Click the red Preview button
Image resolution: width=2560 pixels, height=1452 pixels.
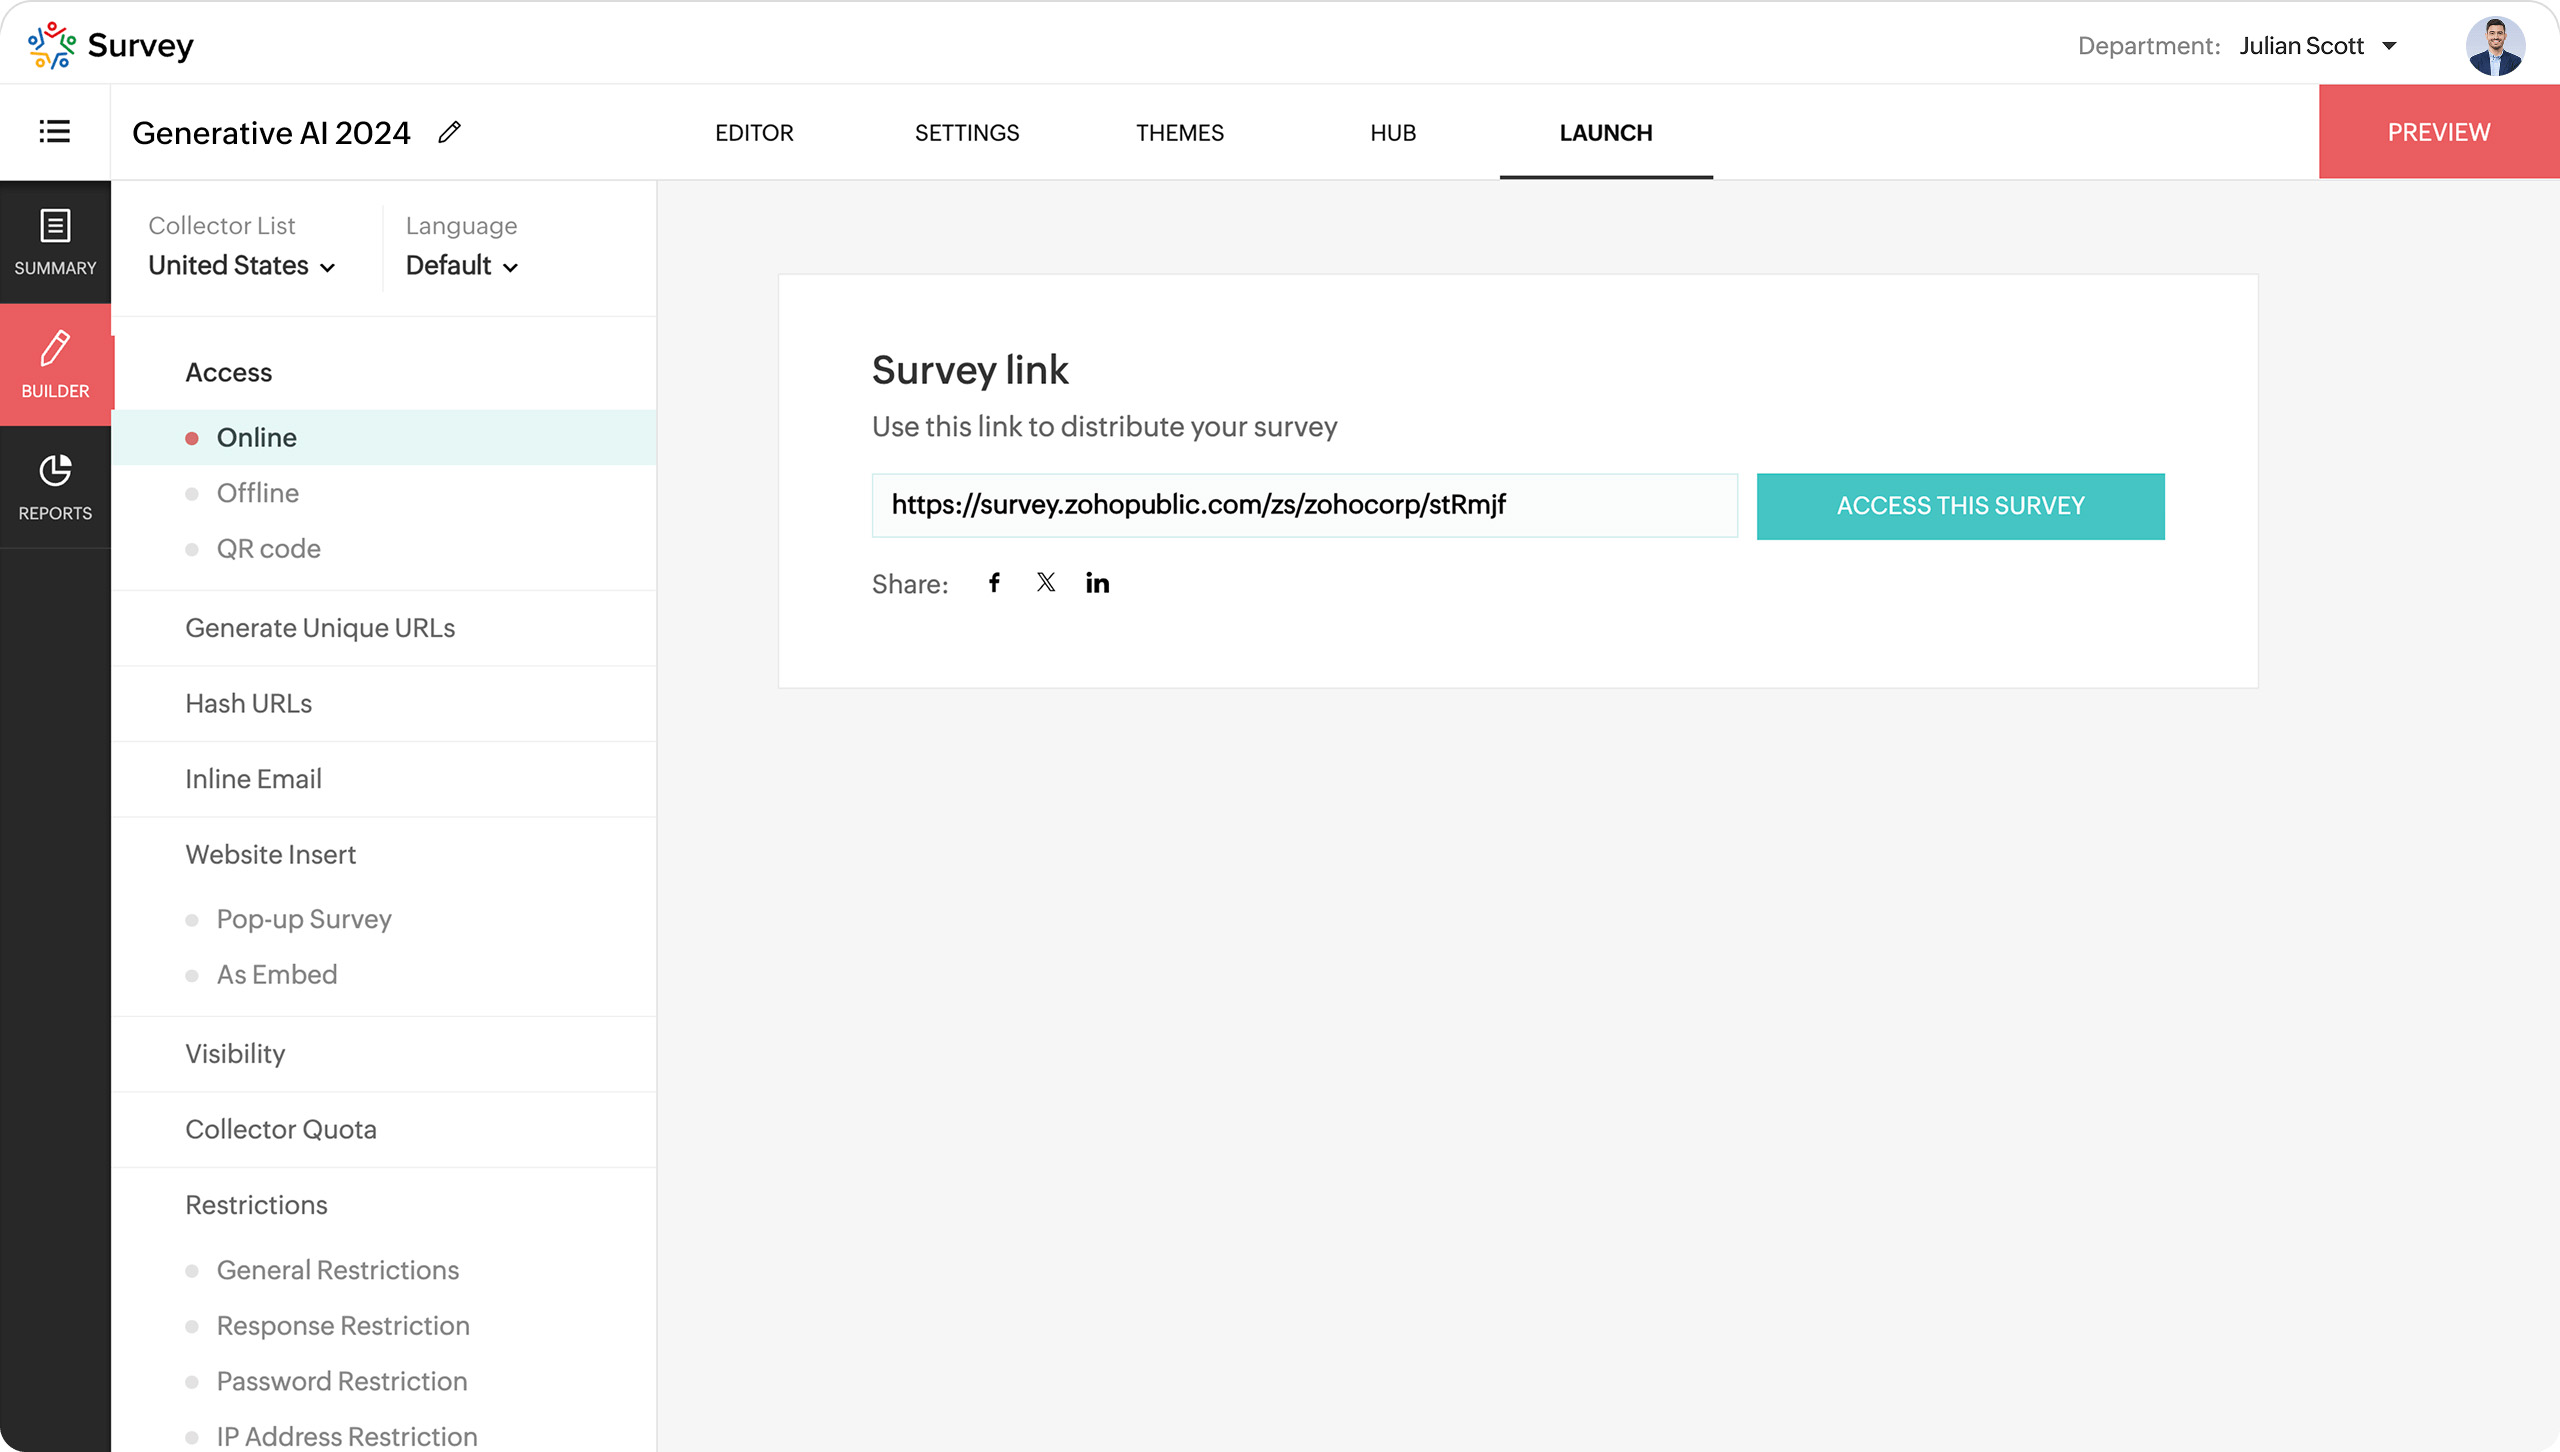tap(2438, 132)
